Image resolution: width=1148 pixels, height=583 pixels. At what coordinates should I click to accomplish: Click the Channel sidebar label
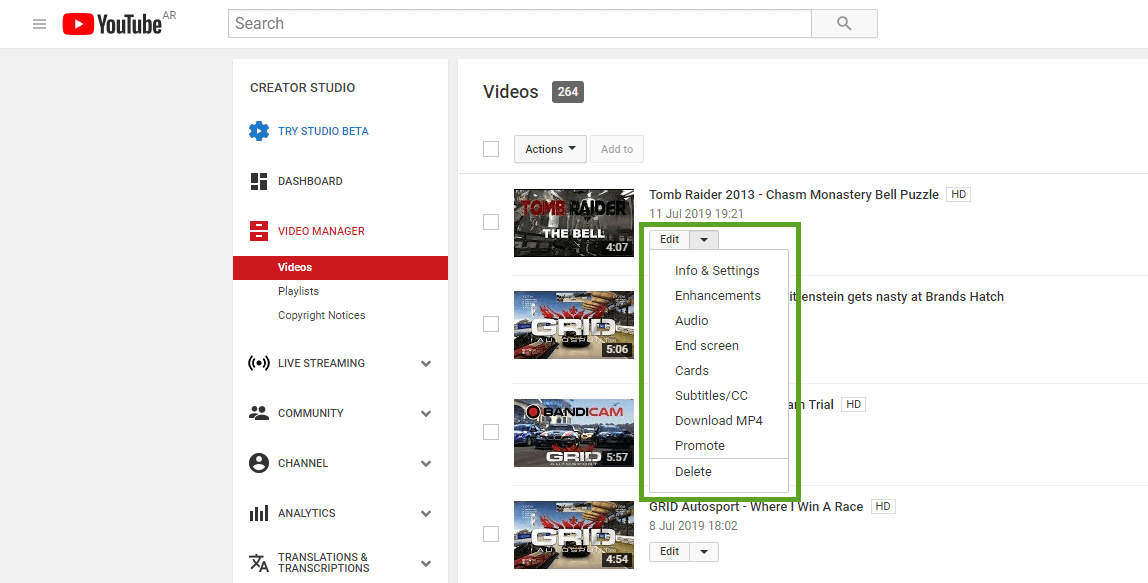tap(303, 463)
